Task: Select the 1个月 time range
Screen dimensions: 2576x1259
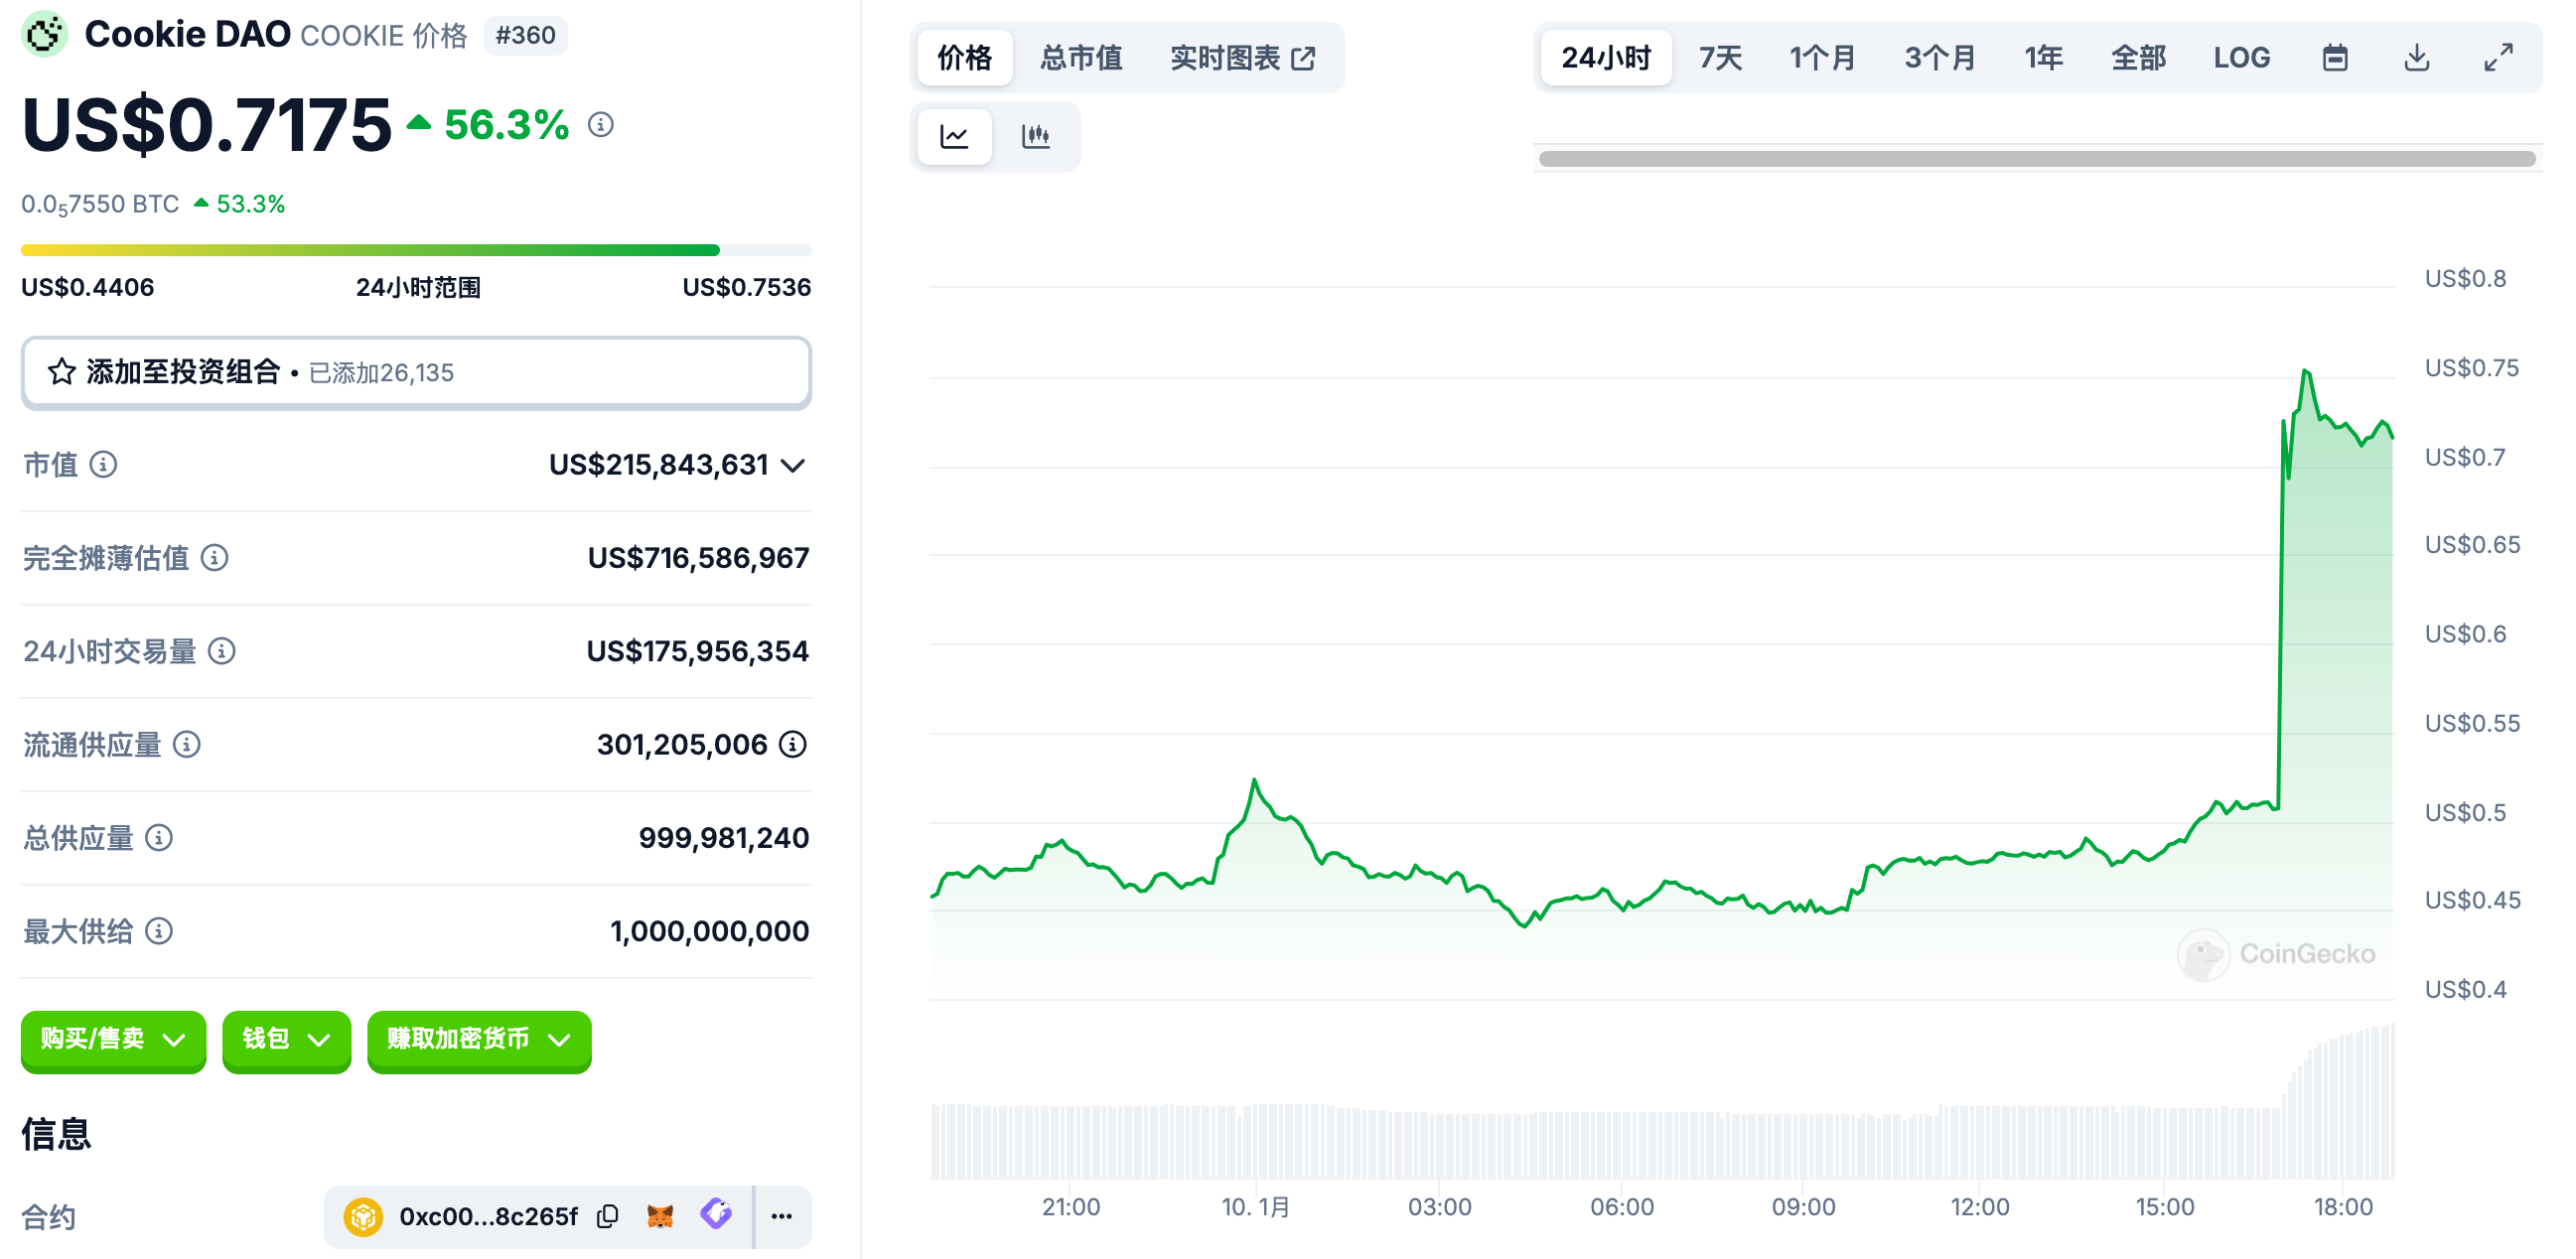Action: pos(1822,58)
